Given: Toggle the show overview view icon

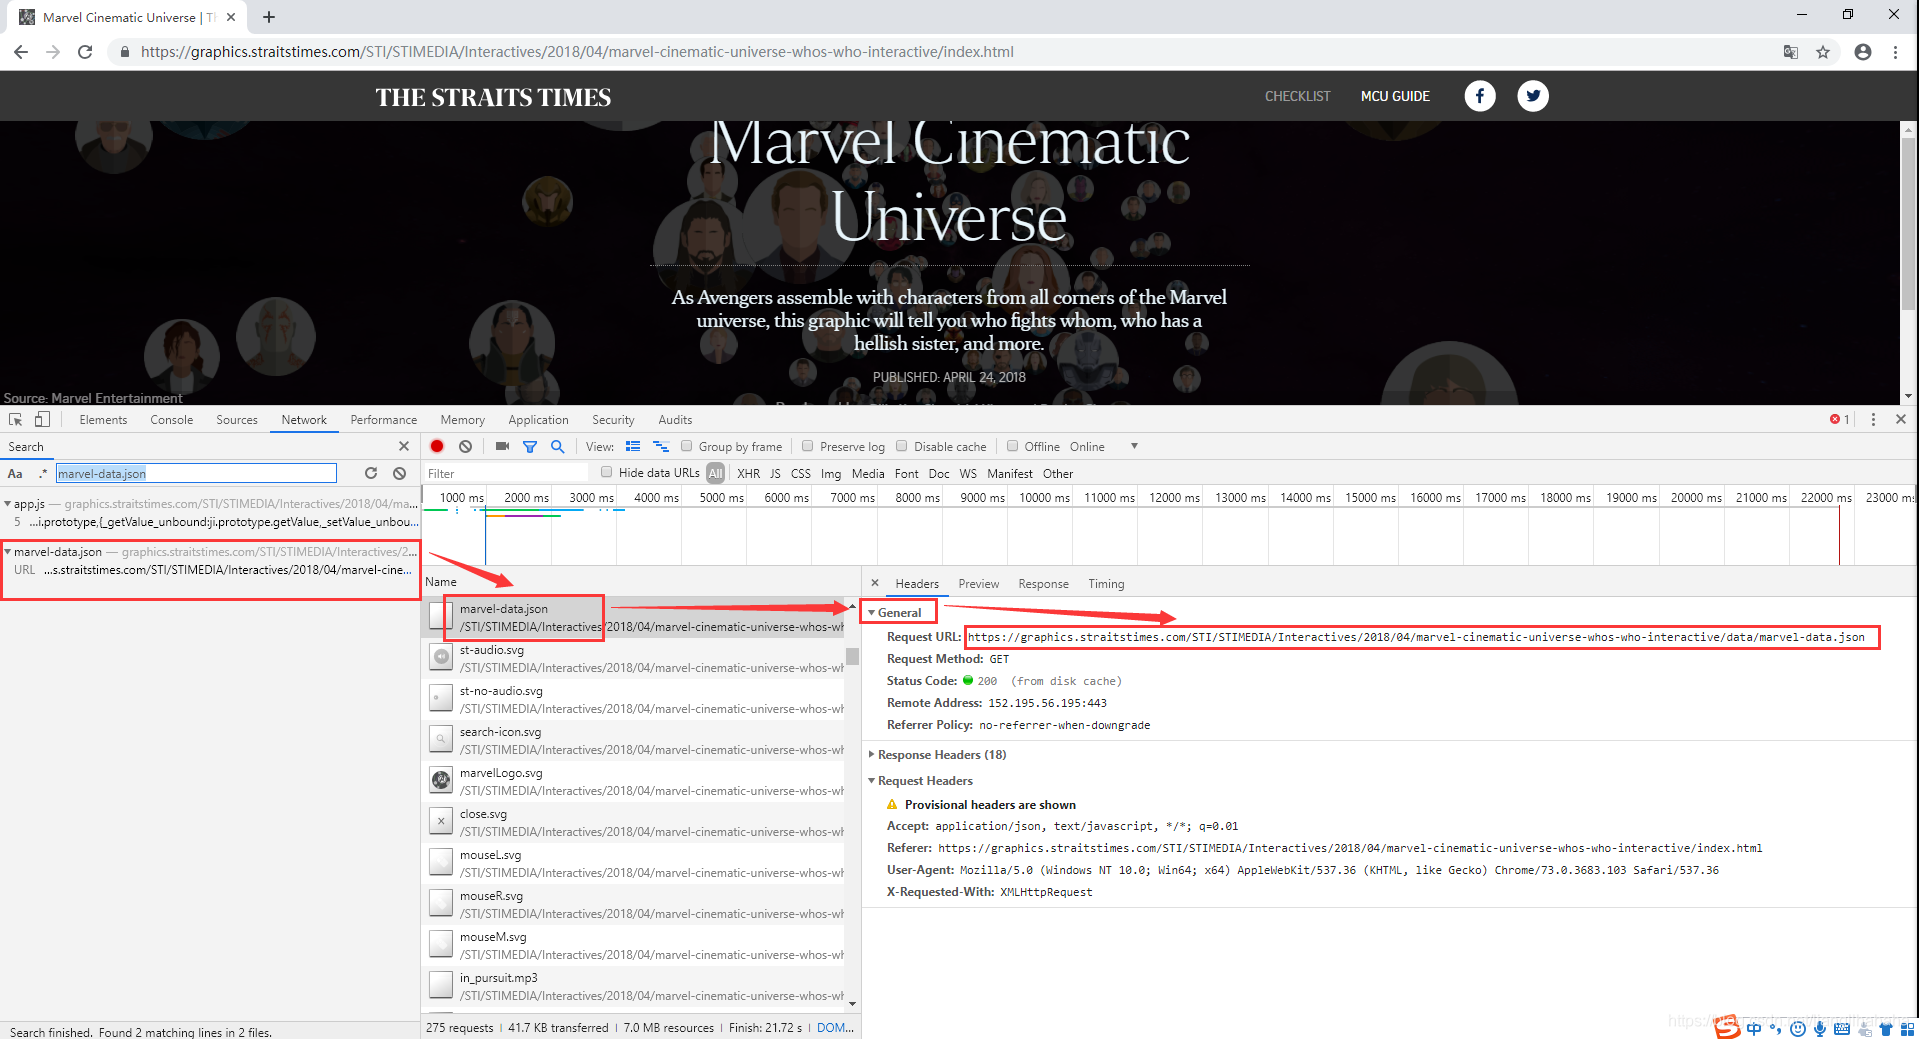Looking at the screenshot, I should [x=661, y=447].
